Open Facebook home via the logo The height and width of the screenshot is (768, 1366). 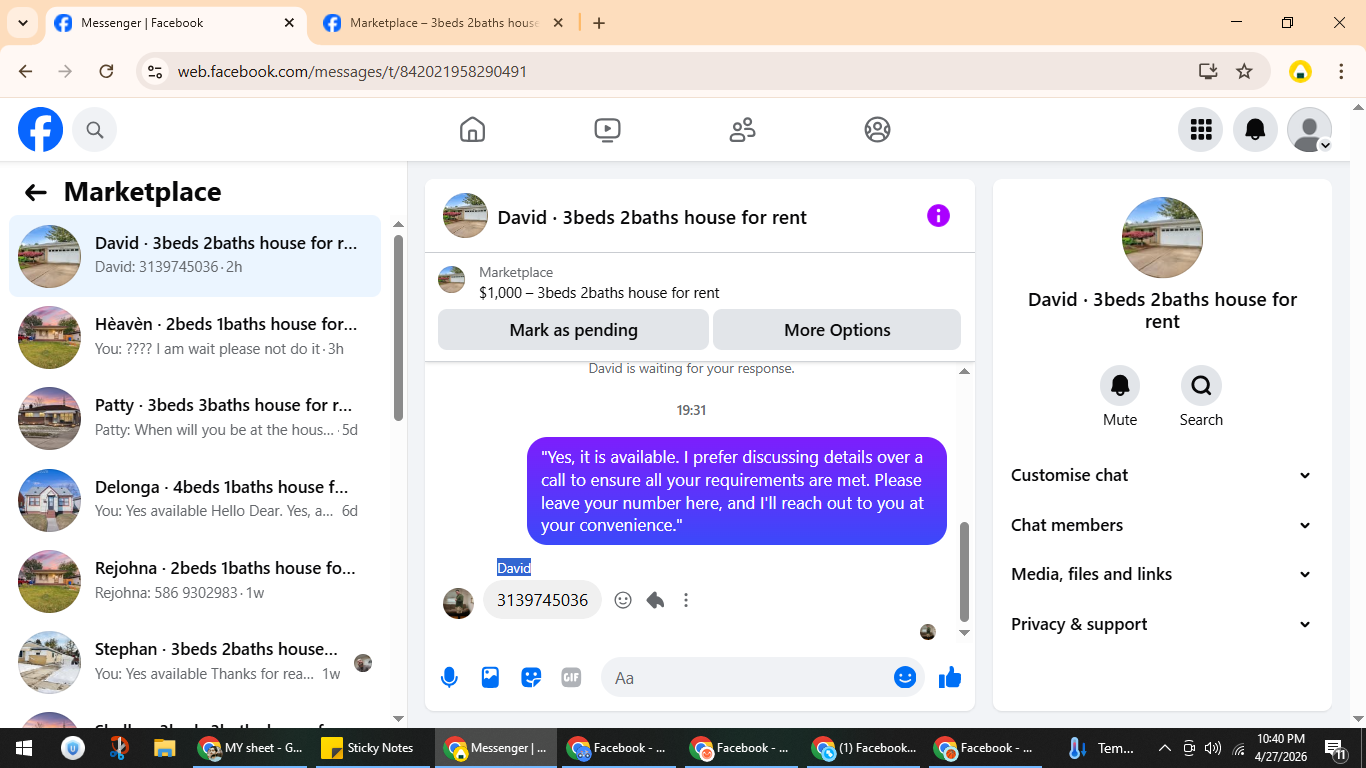pos(40,130)
